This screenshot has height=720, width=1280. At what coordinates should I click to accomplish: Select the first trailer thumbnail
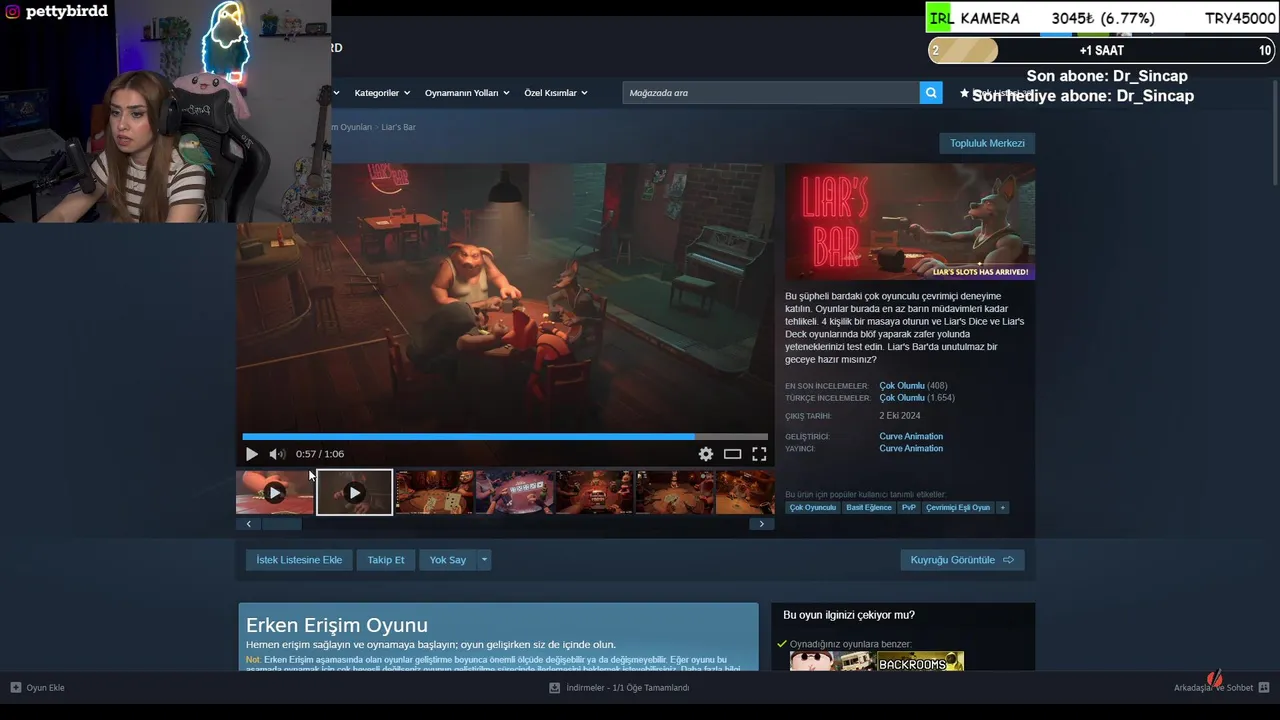(x=275, y=492)
